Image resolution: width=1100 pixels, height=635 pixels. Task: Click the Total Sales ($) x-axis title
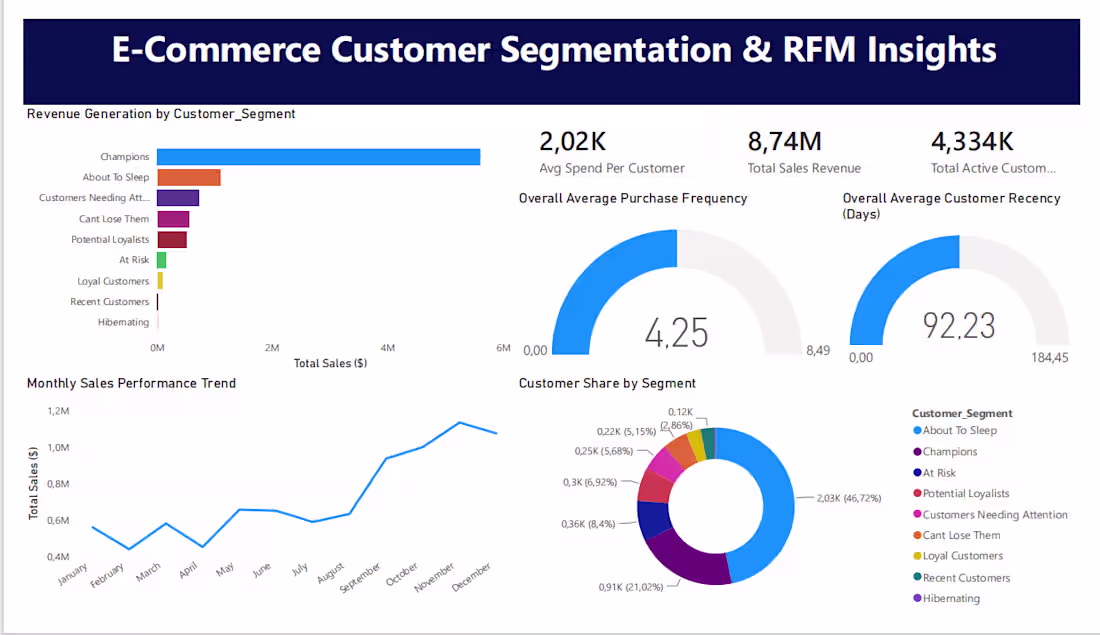[x=330, y=363]
